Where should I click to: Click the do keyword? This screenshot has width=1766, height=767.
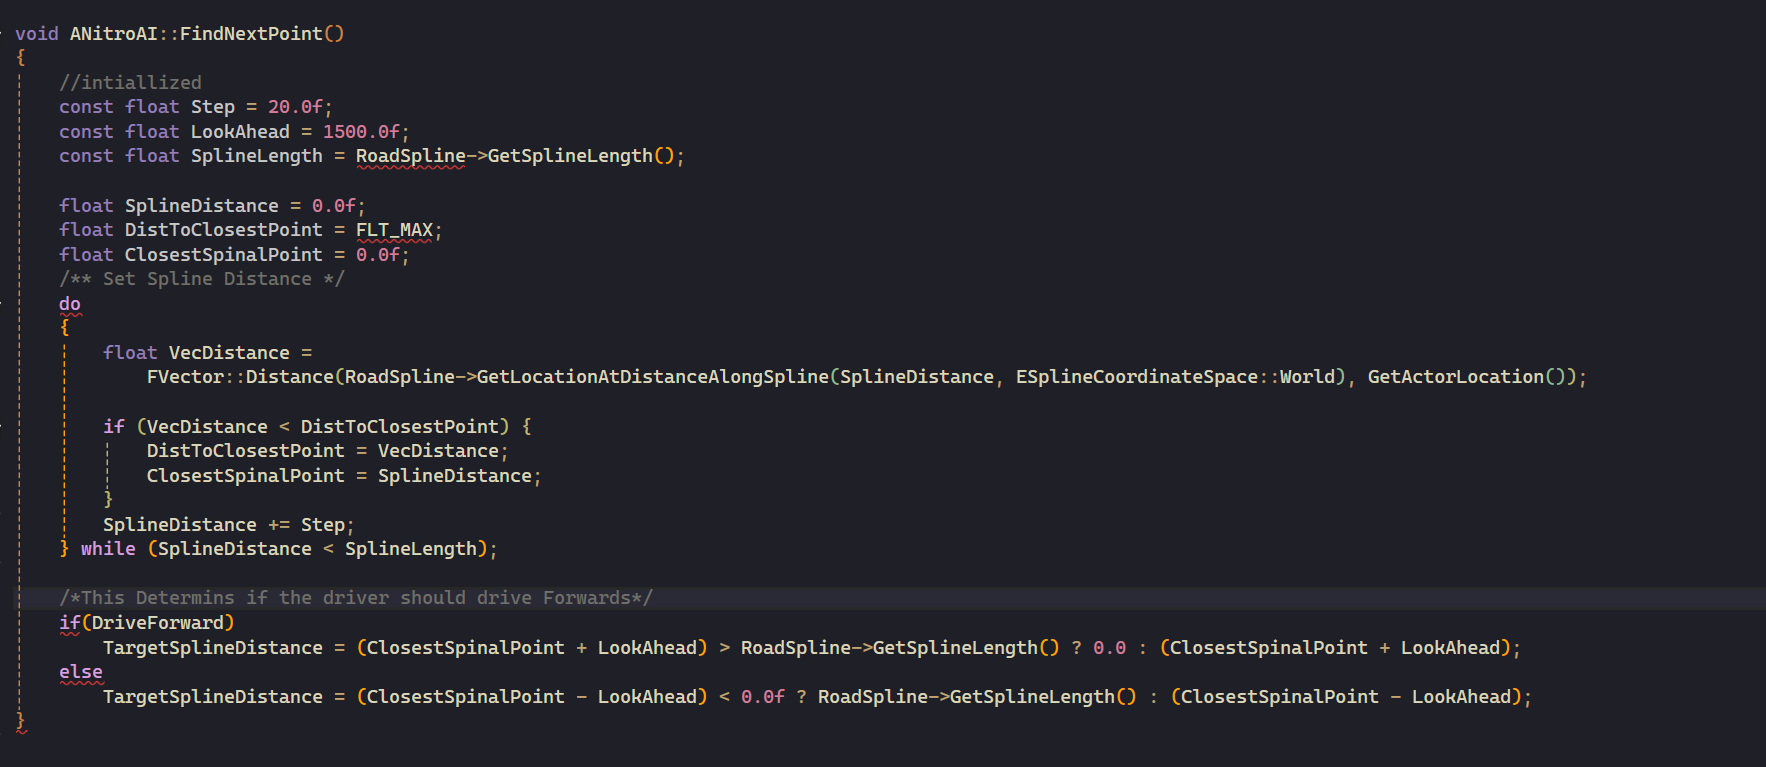[x=70, y=304]
